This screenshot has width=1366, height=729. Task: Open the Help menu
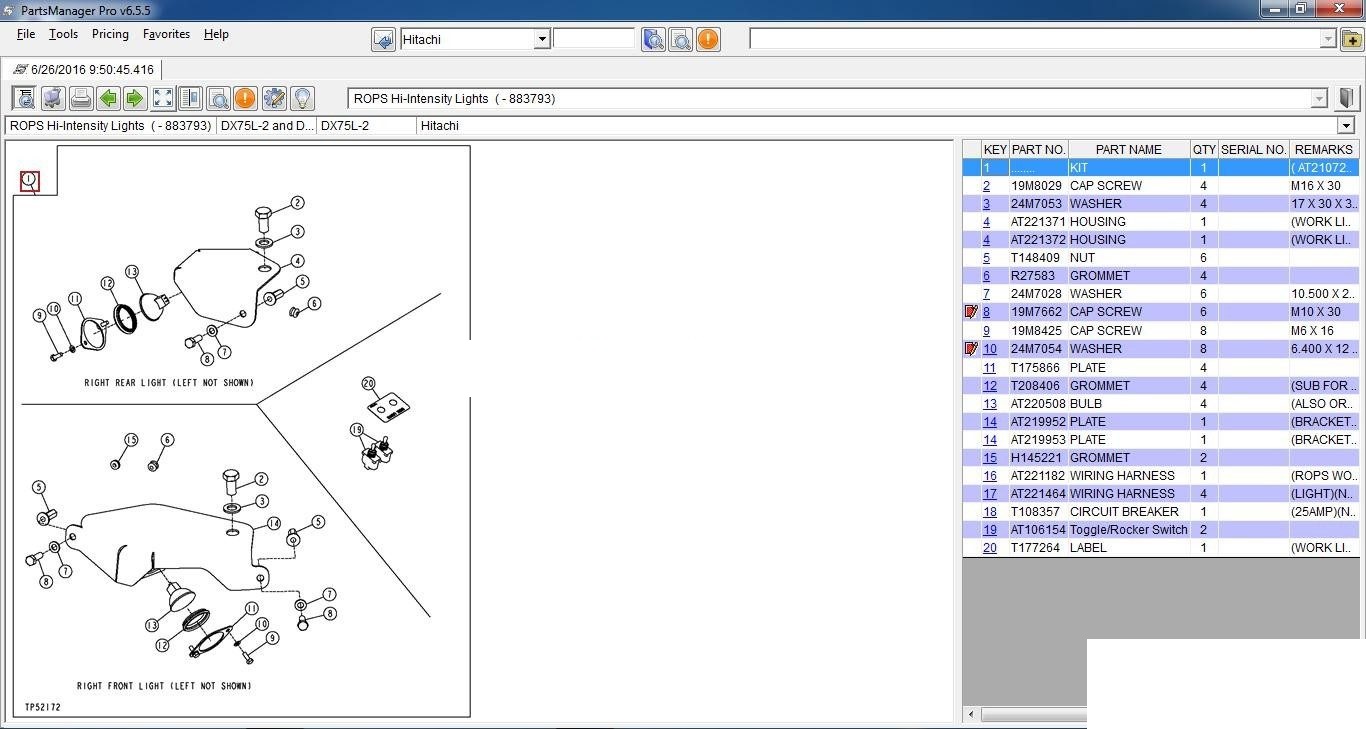point(216,34)
